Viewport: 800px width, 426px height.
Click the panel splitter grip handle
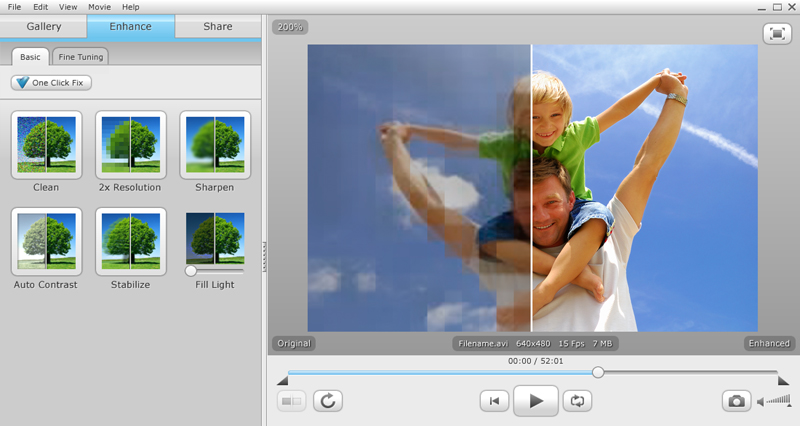pos(264,257)
